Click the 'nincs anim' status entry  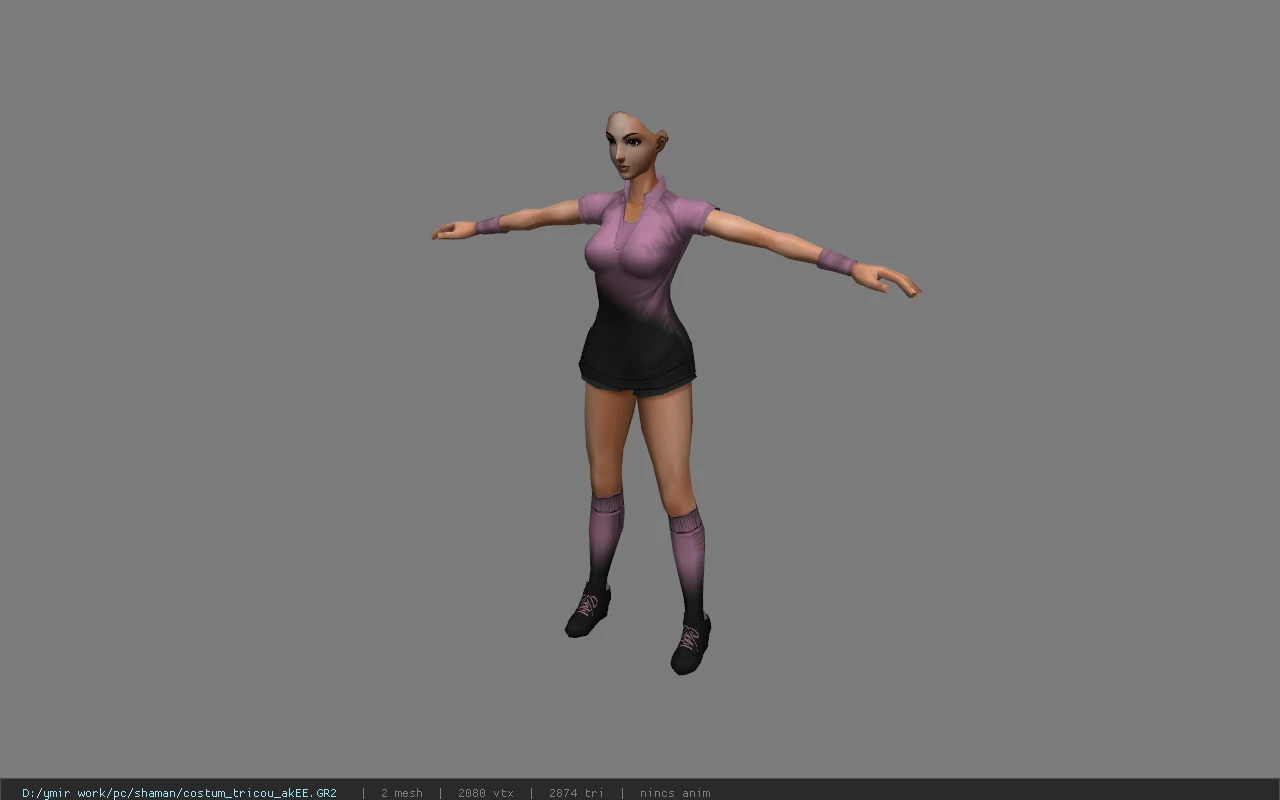coord(675,793)
